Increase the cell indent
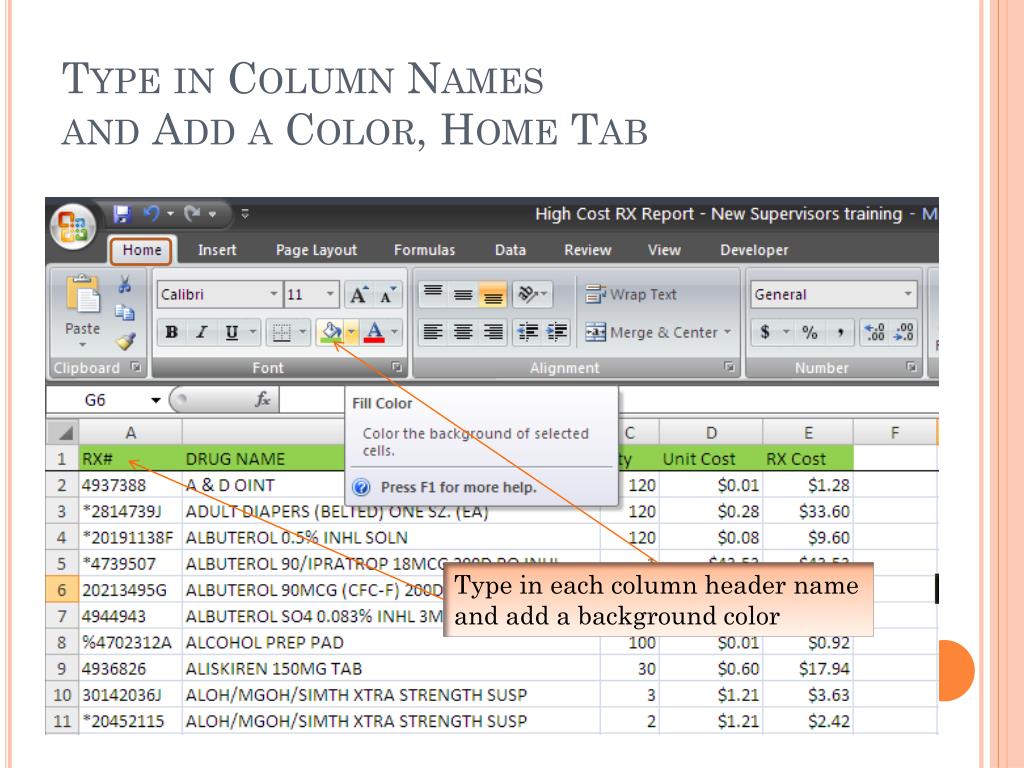 point(556,332)
